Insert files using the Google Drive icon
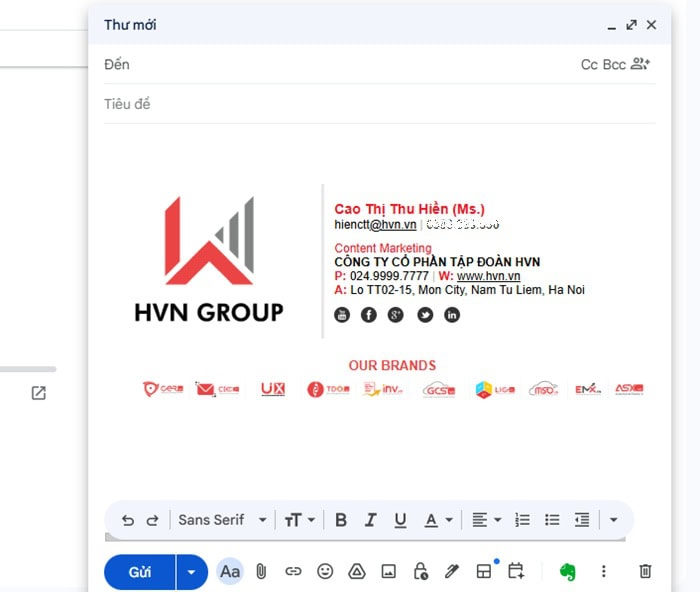 [356, 572]
